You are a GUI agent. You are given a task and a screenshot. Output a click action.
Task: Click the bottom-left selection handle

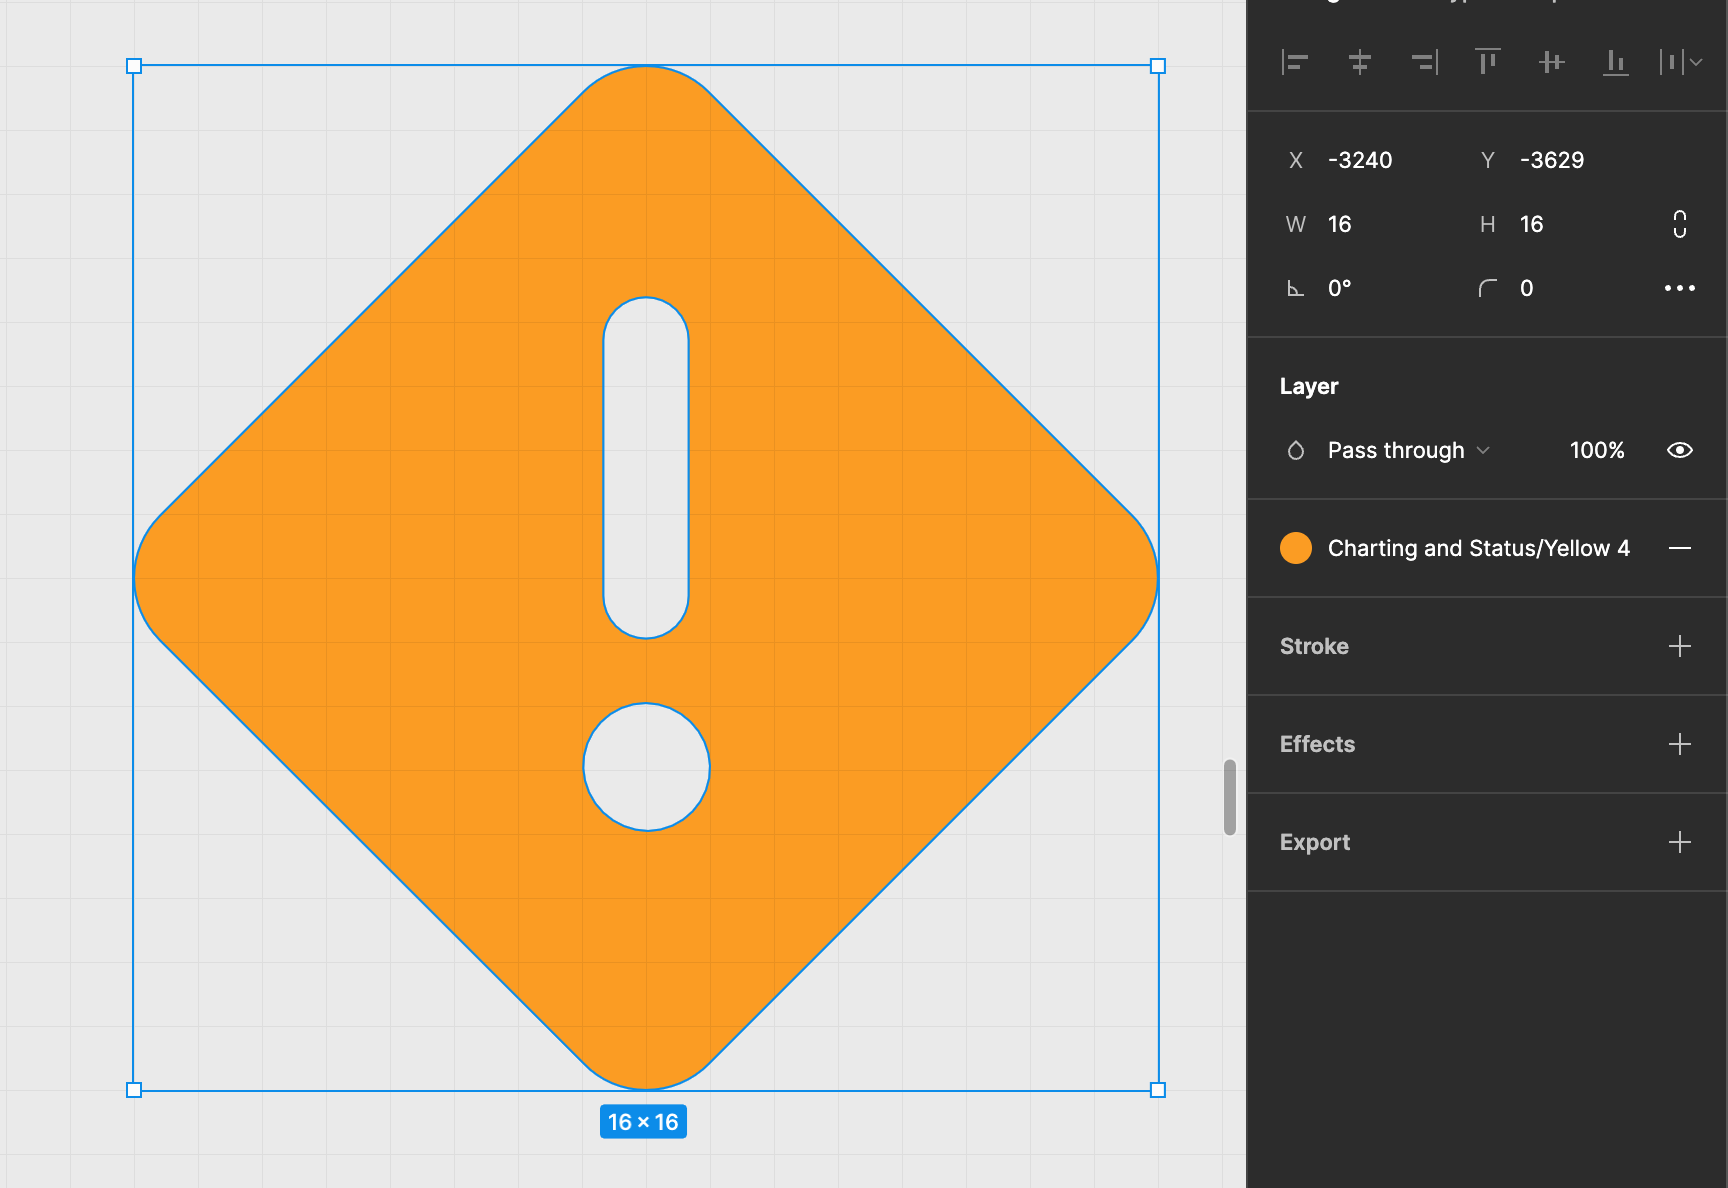click(134, 1090)
